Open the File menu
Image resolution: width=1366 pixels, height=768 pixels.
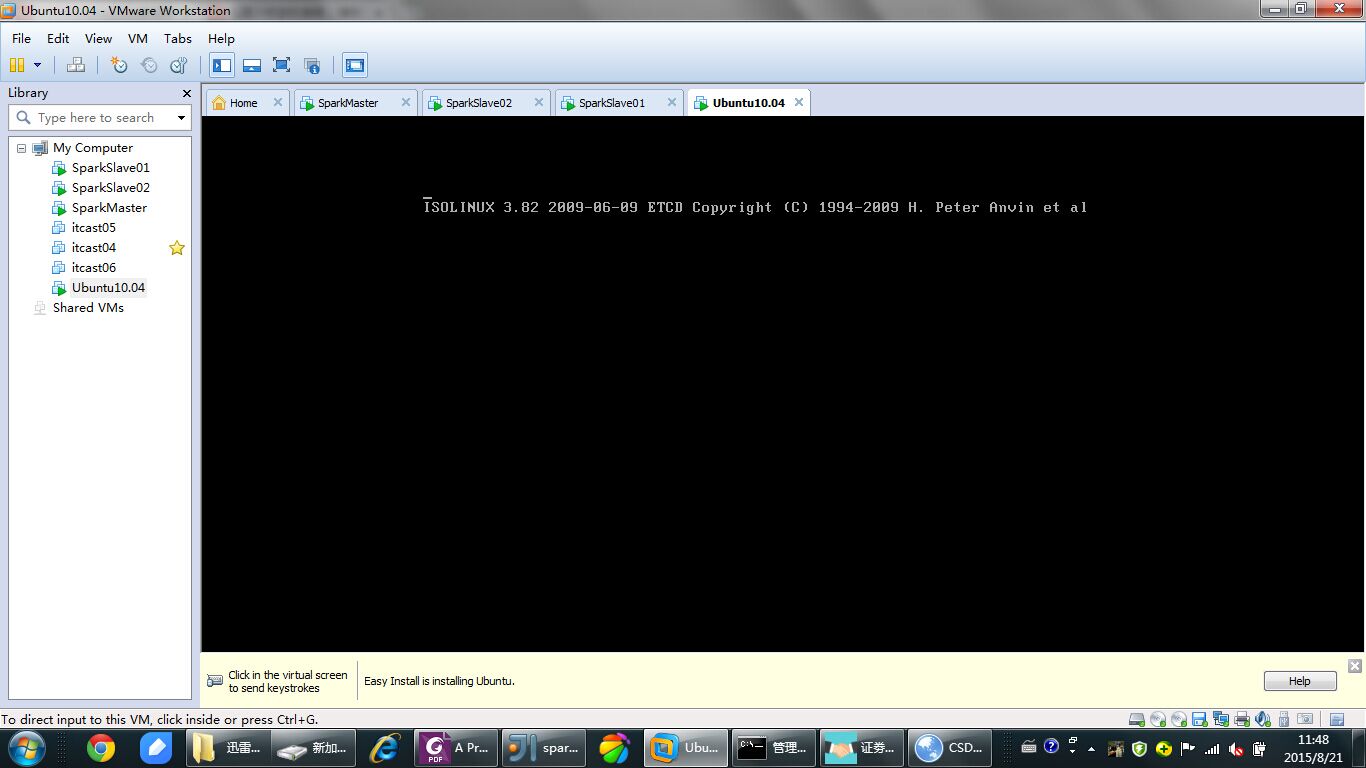[21, 38]
